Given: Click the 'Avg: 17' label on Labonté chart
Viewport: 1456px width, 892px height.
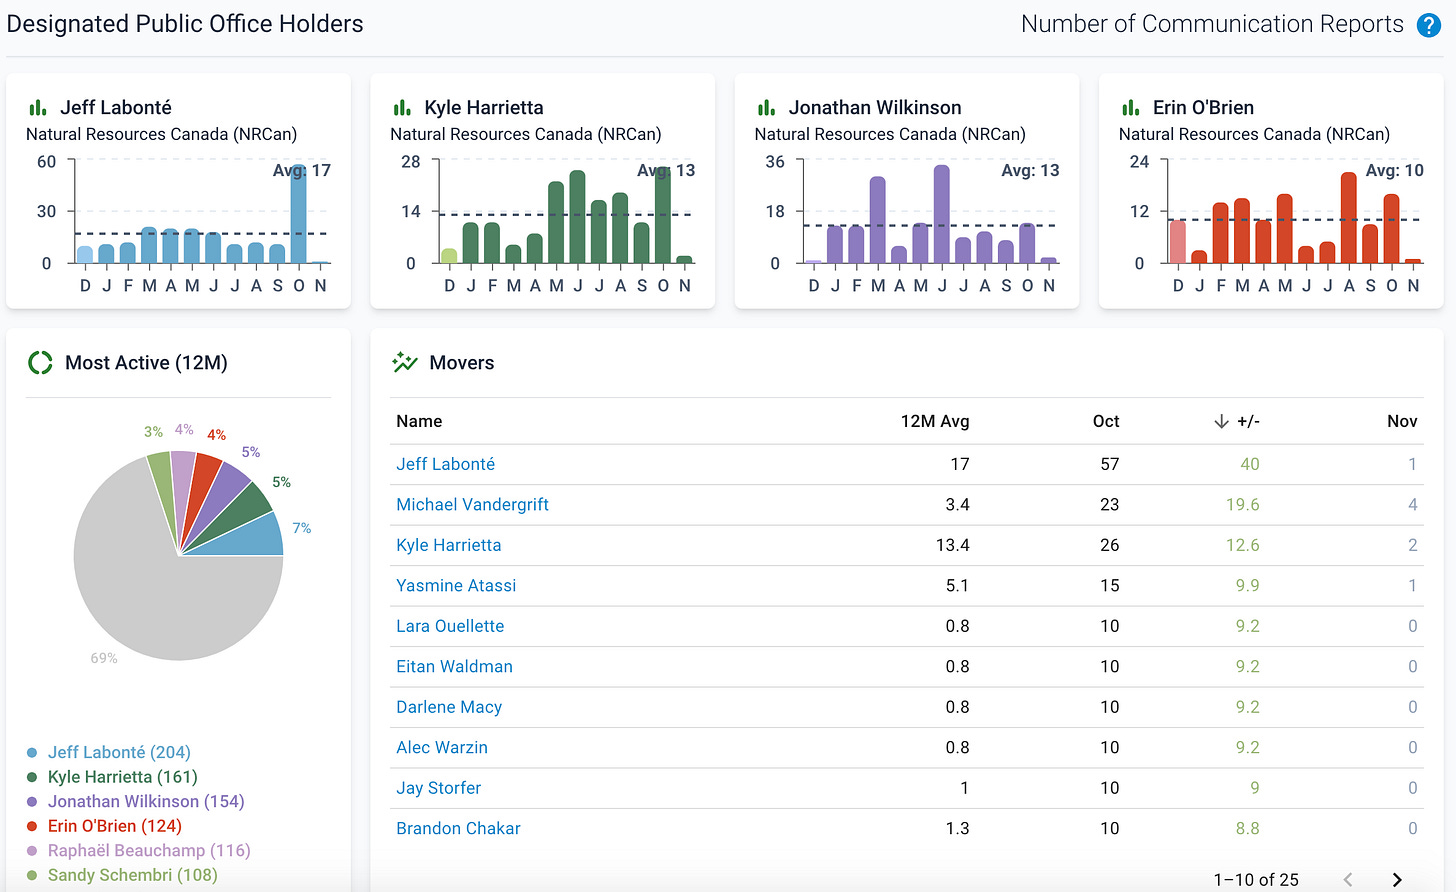Looking at the screenshot, I should click(x=302, y=170).
